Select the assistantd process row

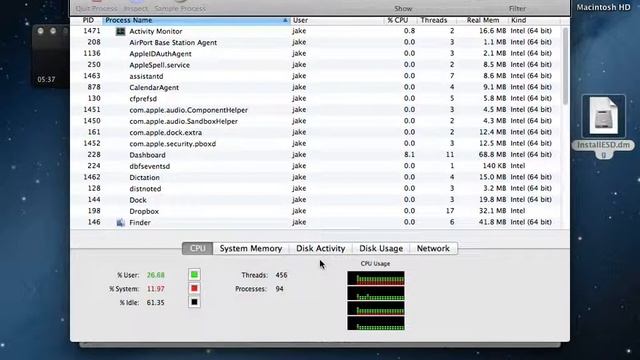coord(316,76)
